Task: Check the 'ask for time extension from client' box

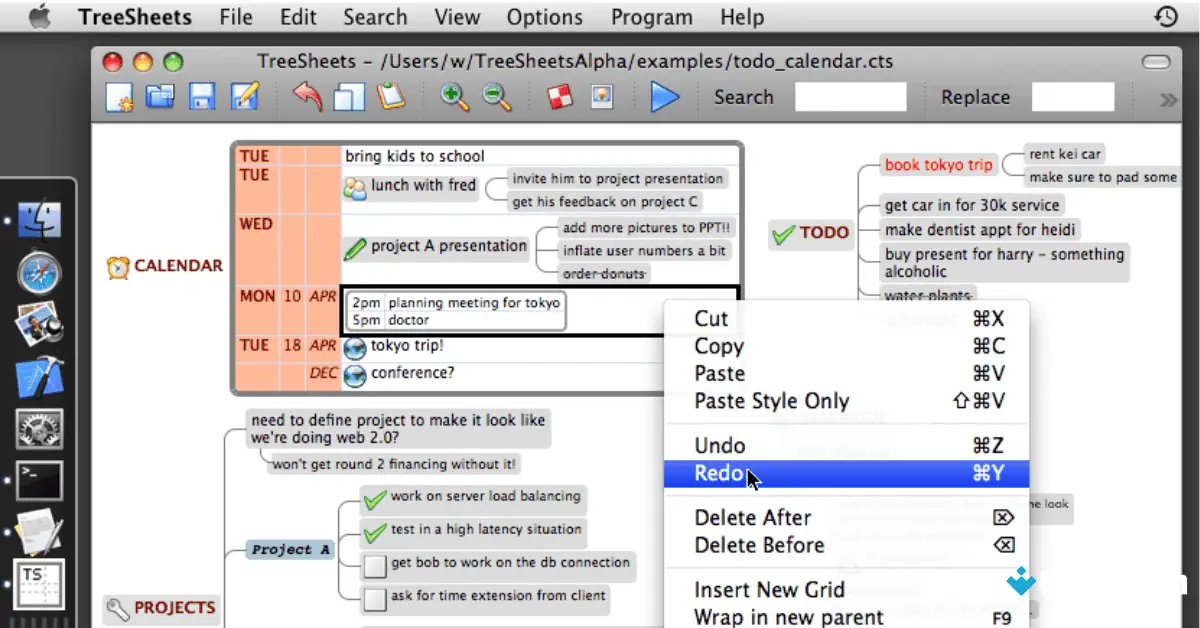Action: click(374, 600)
